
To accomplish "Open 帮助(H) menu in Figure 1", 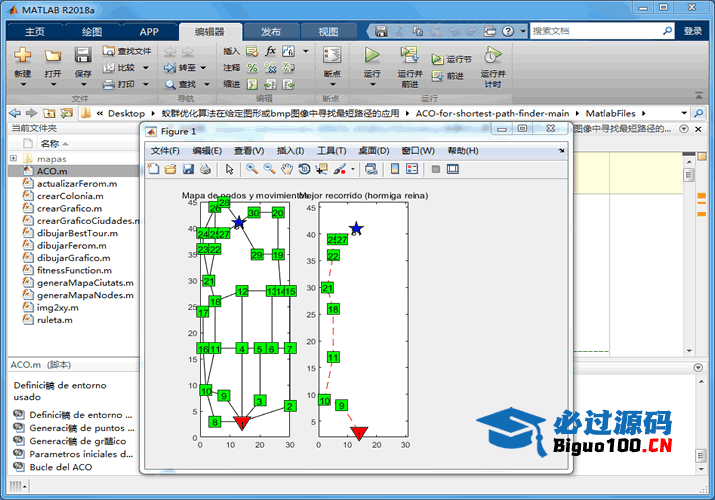I will [x=463, y=151].
